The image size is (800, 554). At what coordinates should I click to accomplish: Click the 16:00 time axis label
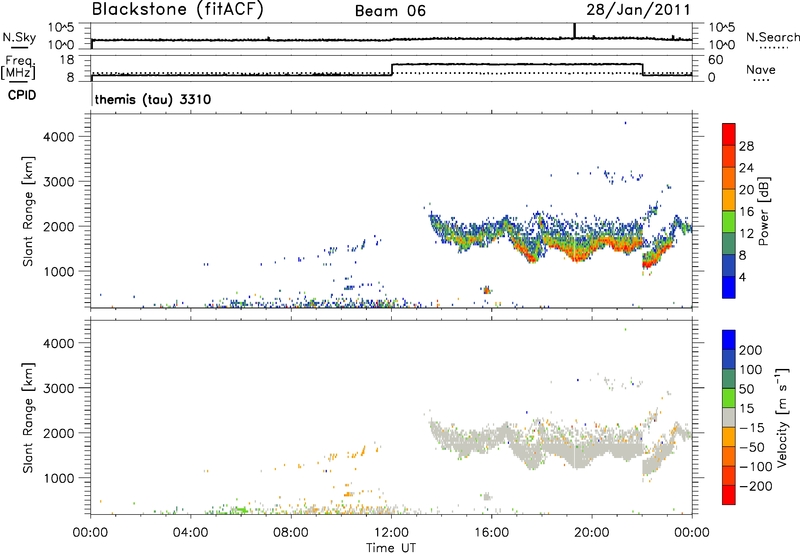491,533
